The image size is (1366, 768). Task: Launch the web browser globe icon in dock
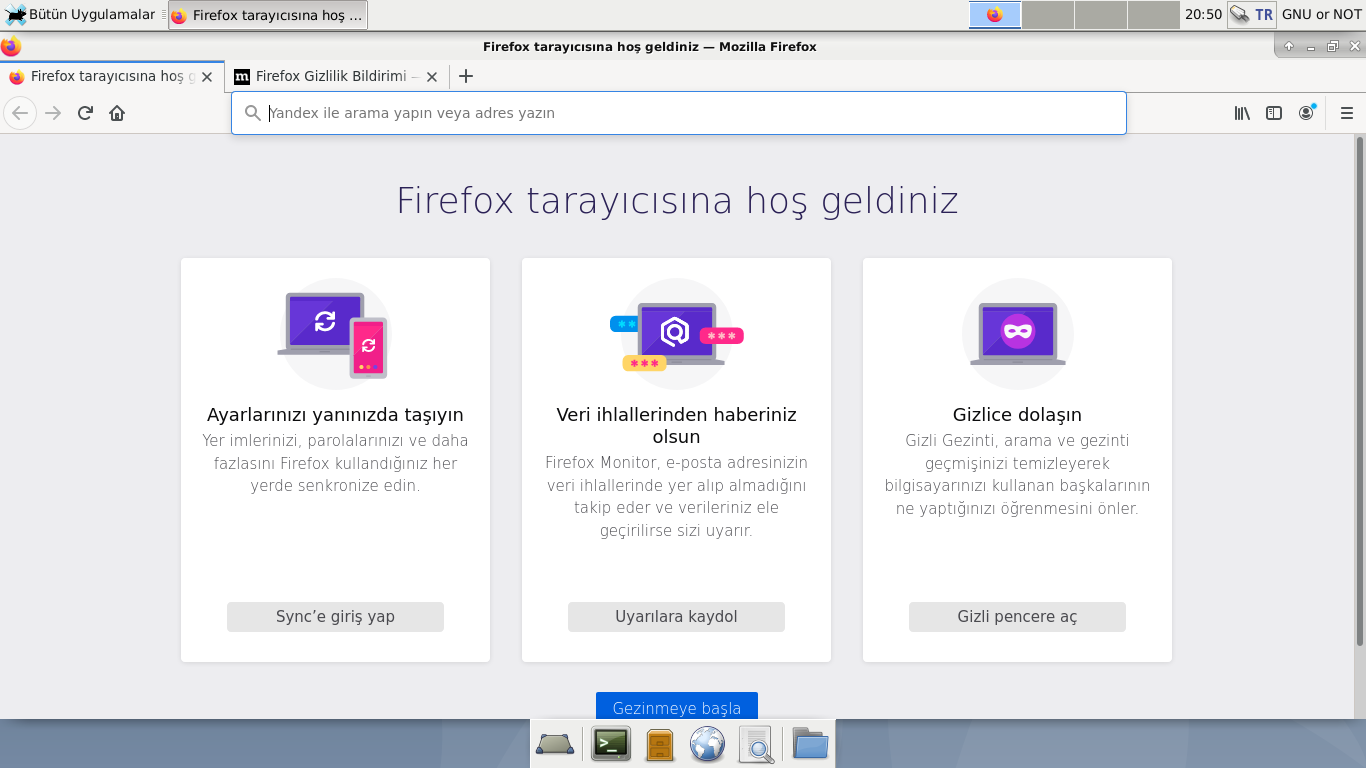tap(708, 744)
